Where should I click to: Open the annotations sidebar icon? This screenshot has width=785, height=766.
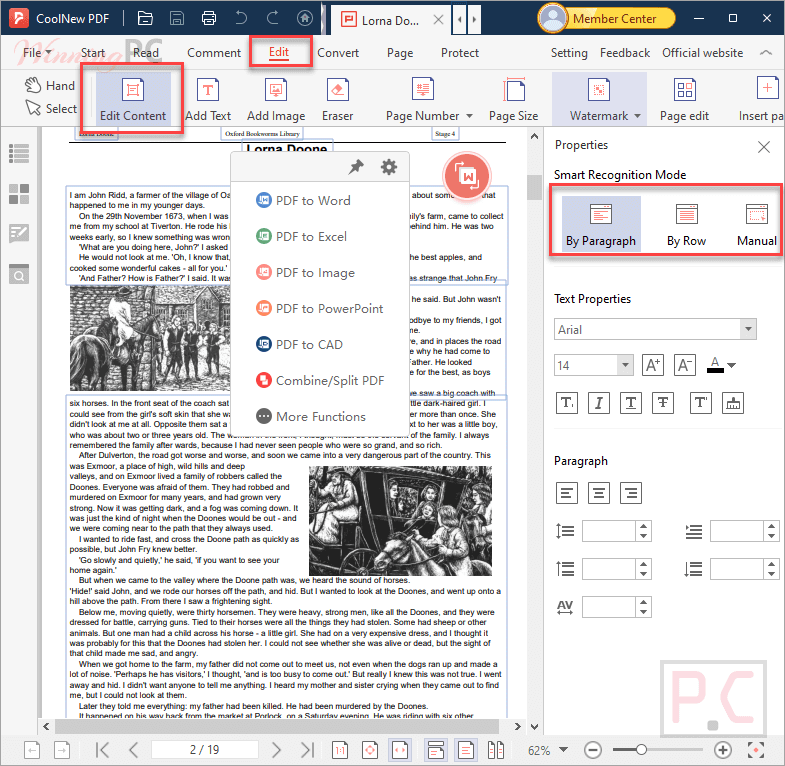pos(19,234)
